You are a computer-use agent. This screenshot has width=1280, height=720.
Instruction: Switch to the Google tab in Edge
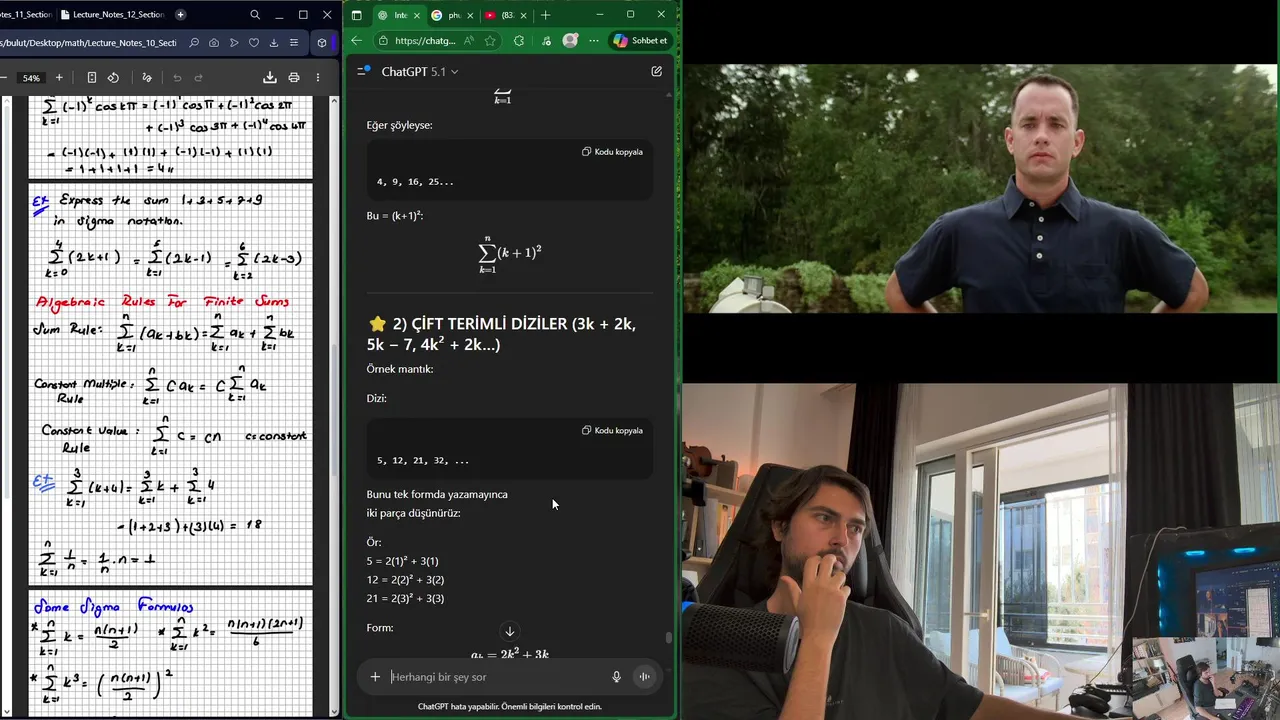click(x=451, y=15)
